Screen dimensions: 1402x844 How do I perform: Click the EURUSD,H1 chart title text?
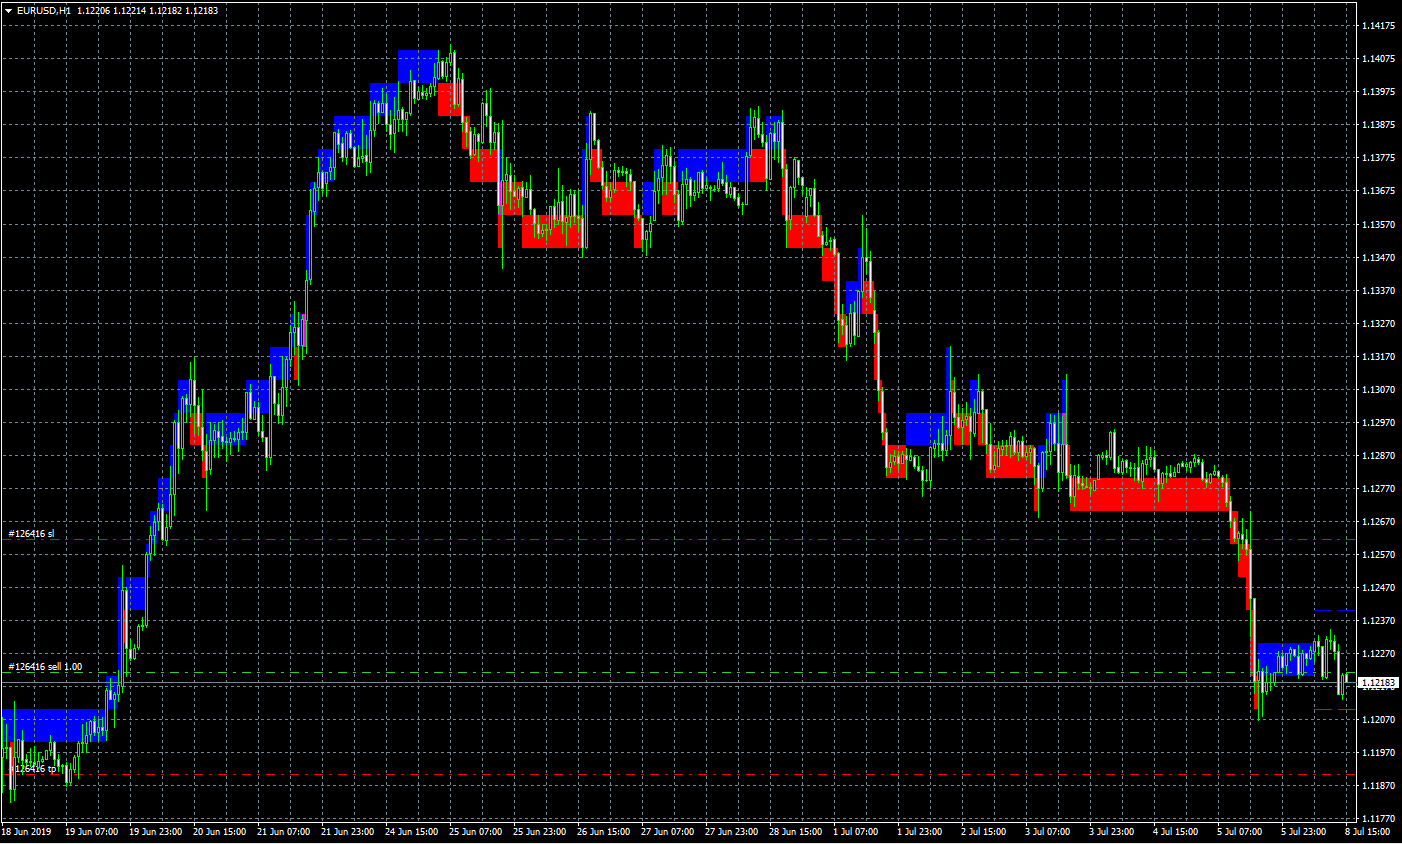[x=43, y=11]
